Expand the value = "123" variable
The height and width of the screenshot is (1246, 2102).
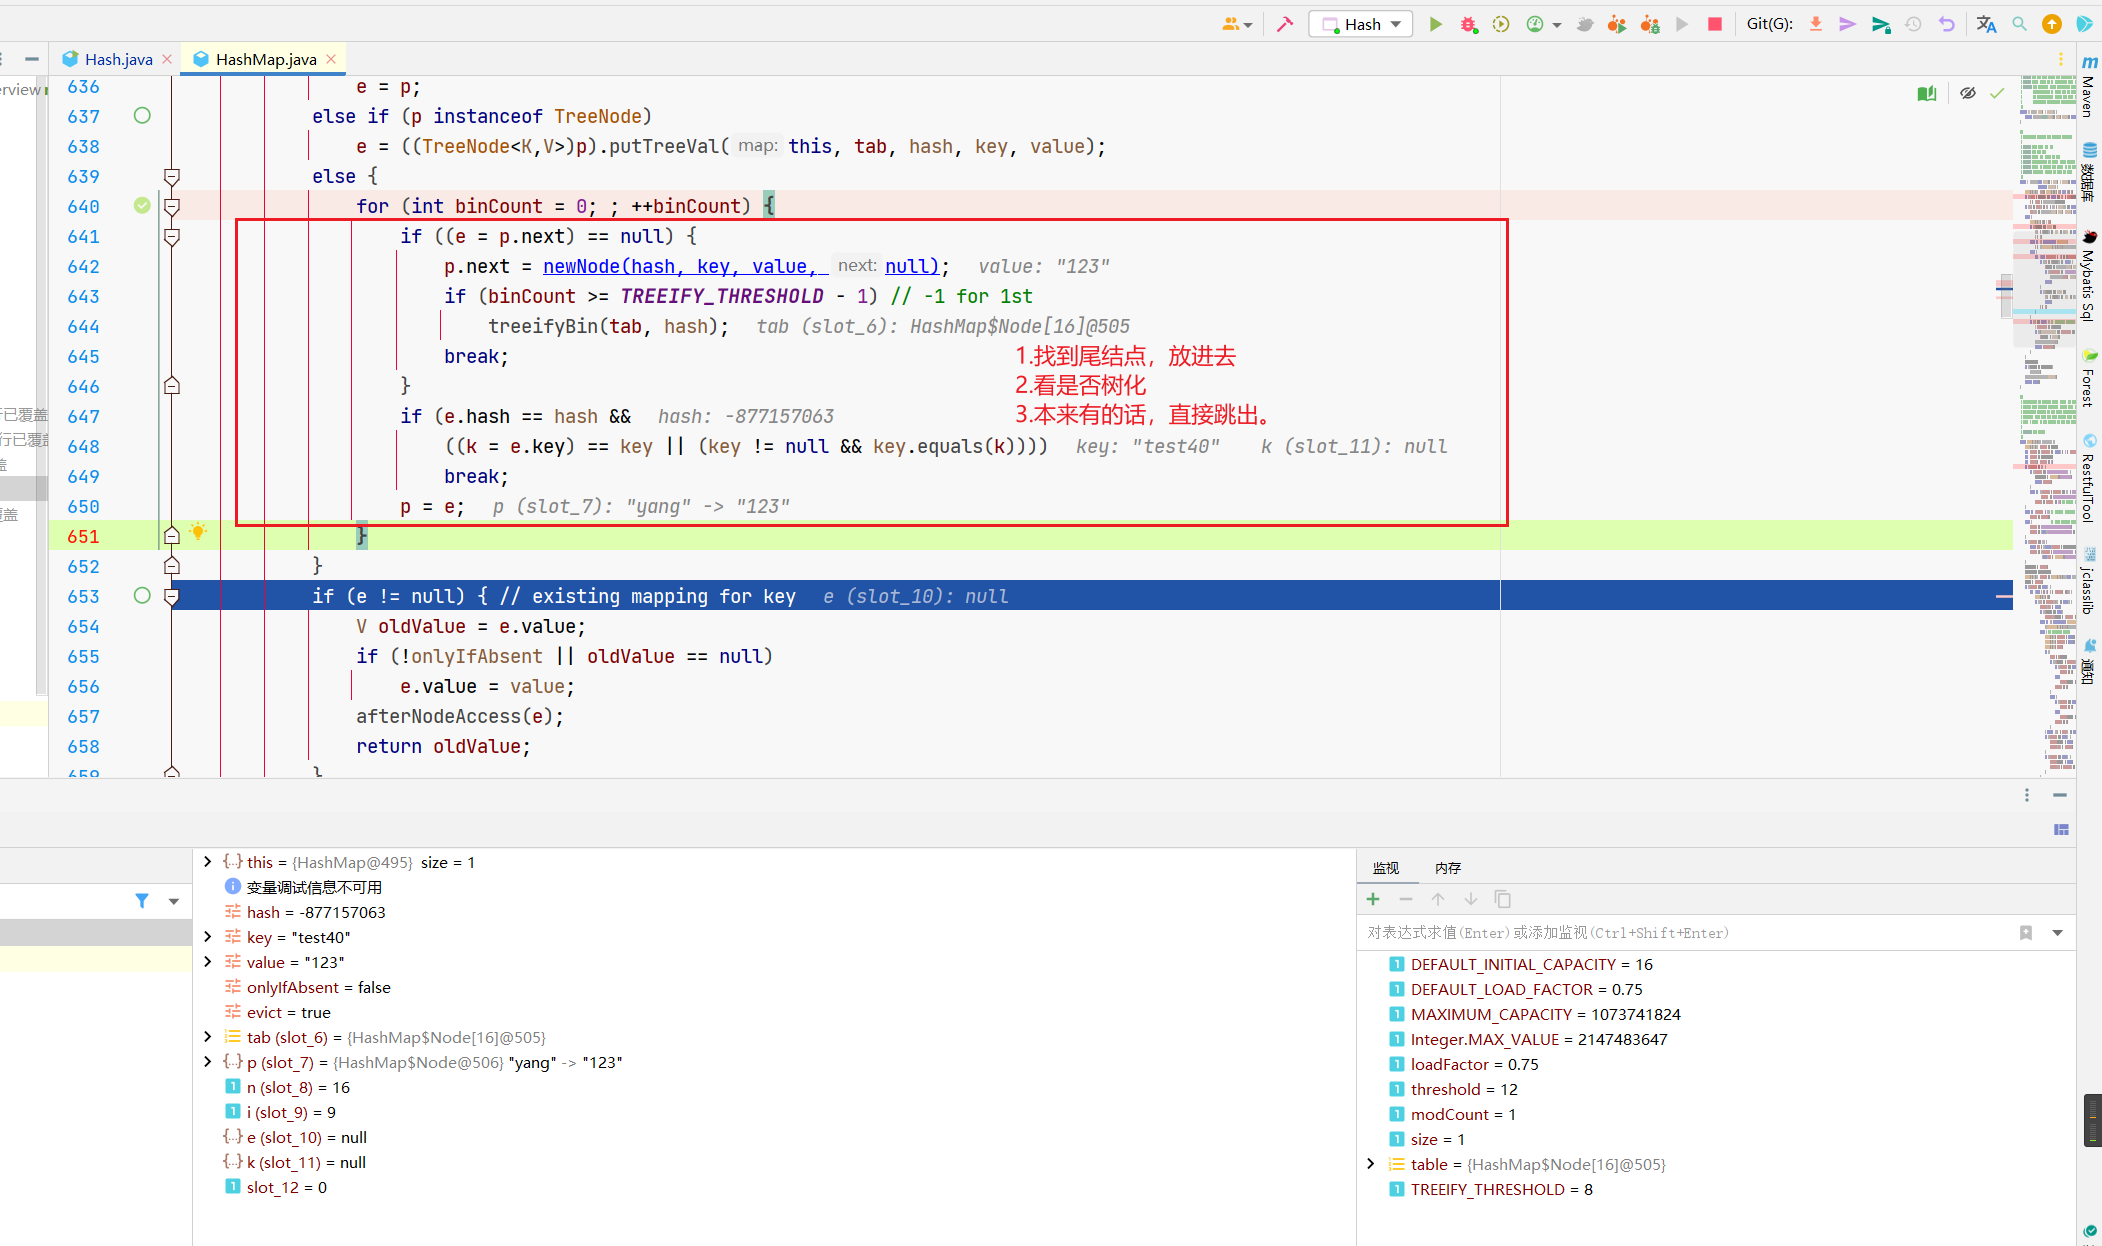[x=207, y=962]
